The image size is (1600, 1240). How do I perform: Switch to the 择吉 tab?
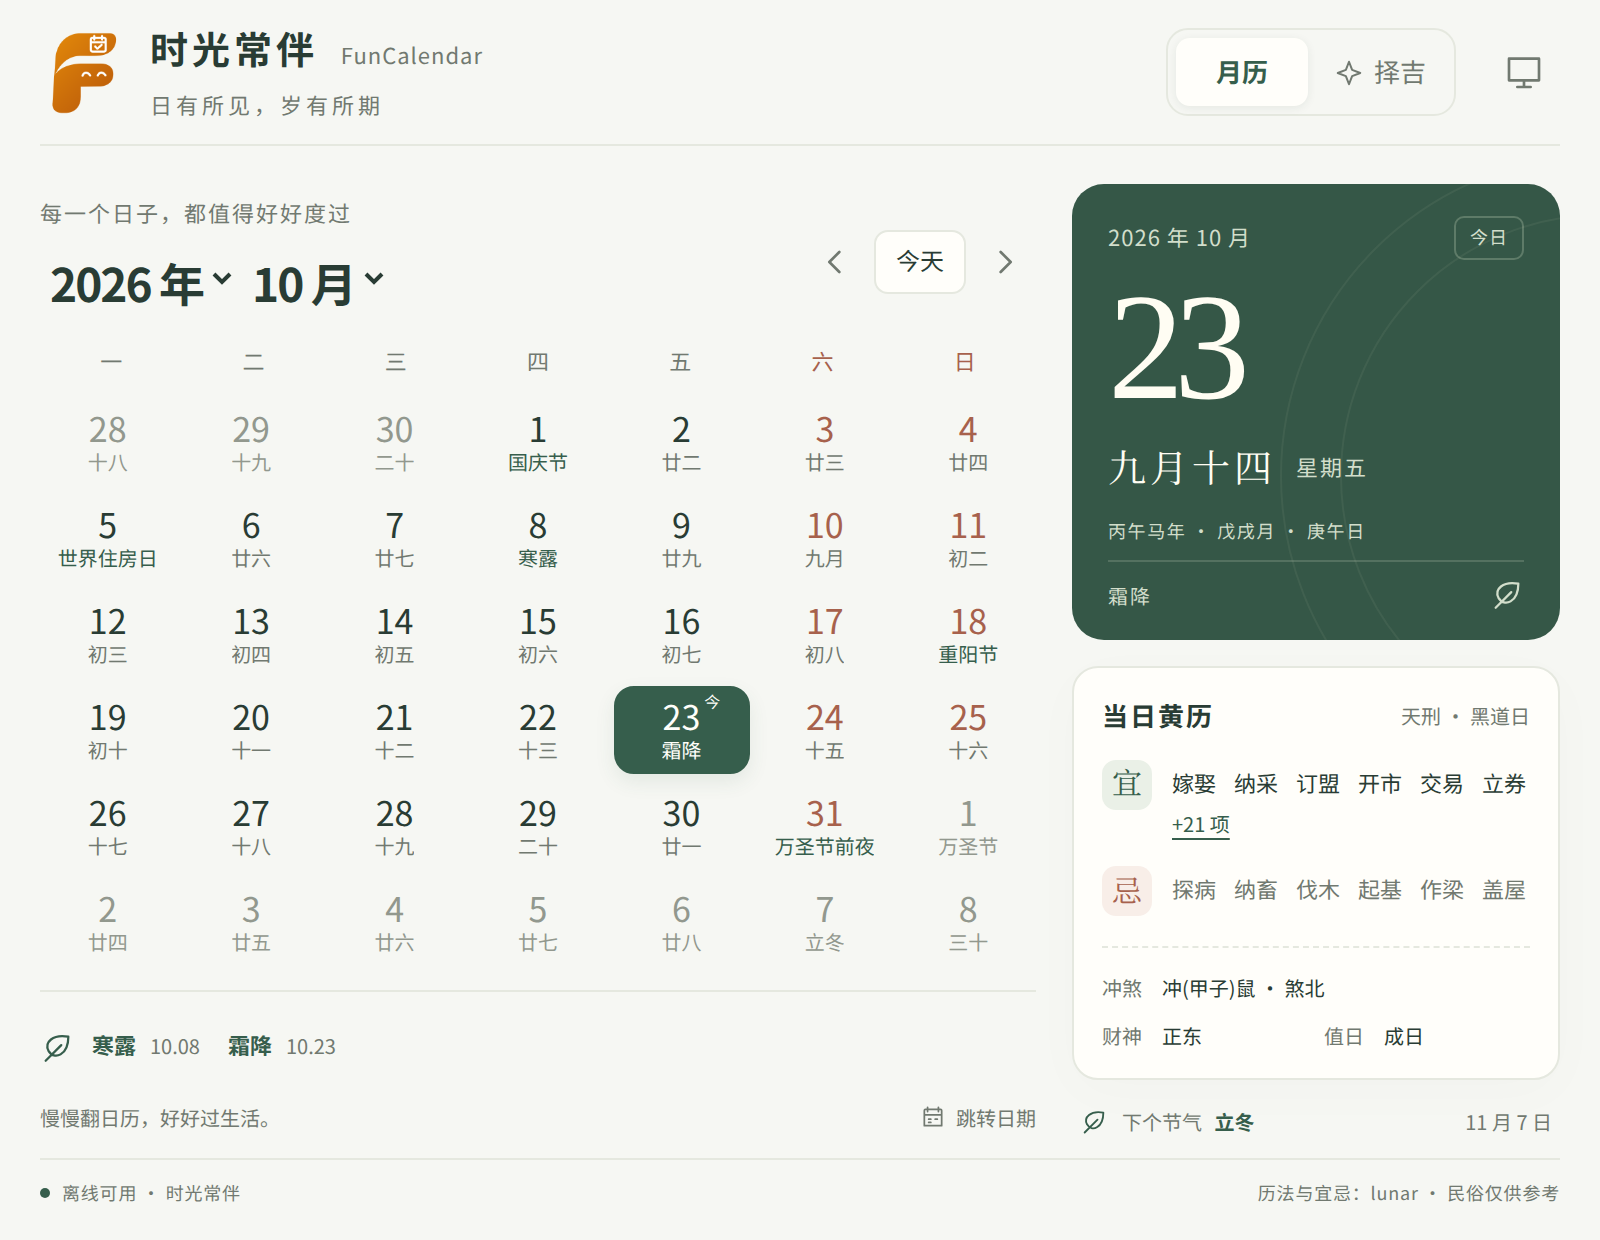pyautogui.click(x=1380, y=72)
